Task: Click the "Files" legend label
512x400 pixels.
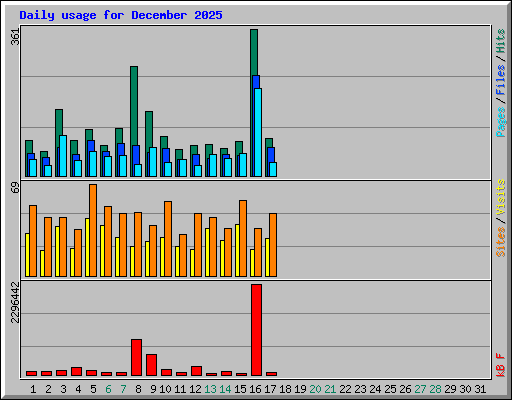Action: pos(501,80)
